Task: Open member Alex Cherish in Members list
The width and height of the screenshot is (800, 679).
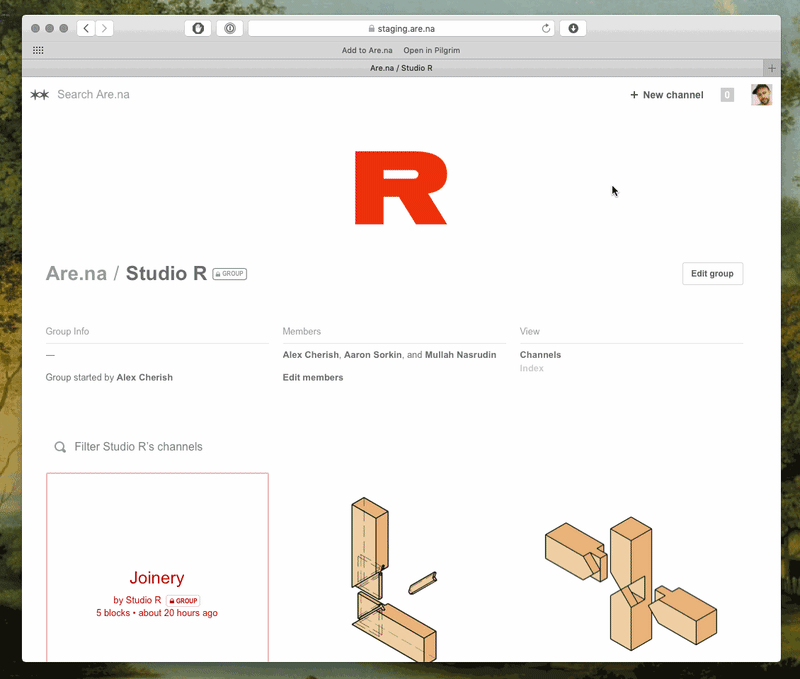Action: tap(311, 355)
